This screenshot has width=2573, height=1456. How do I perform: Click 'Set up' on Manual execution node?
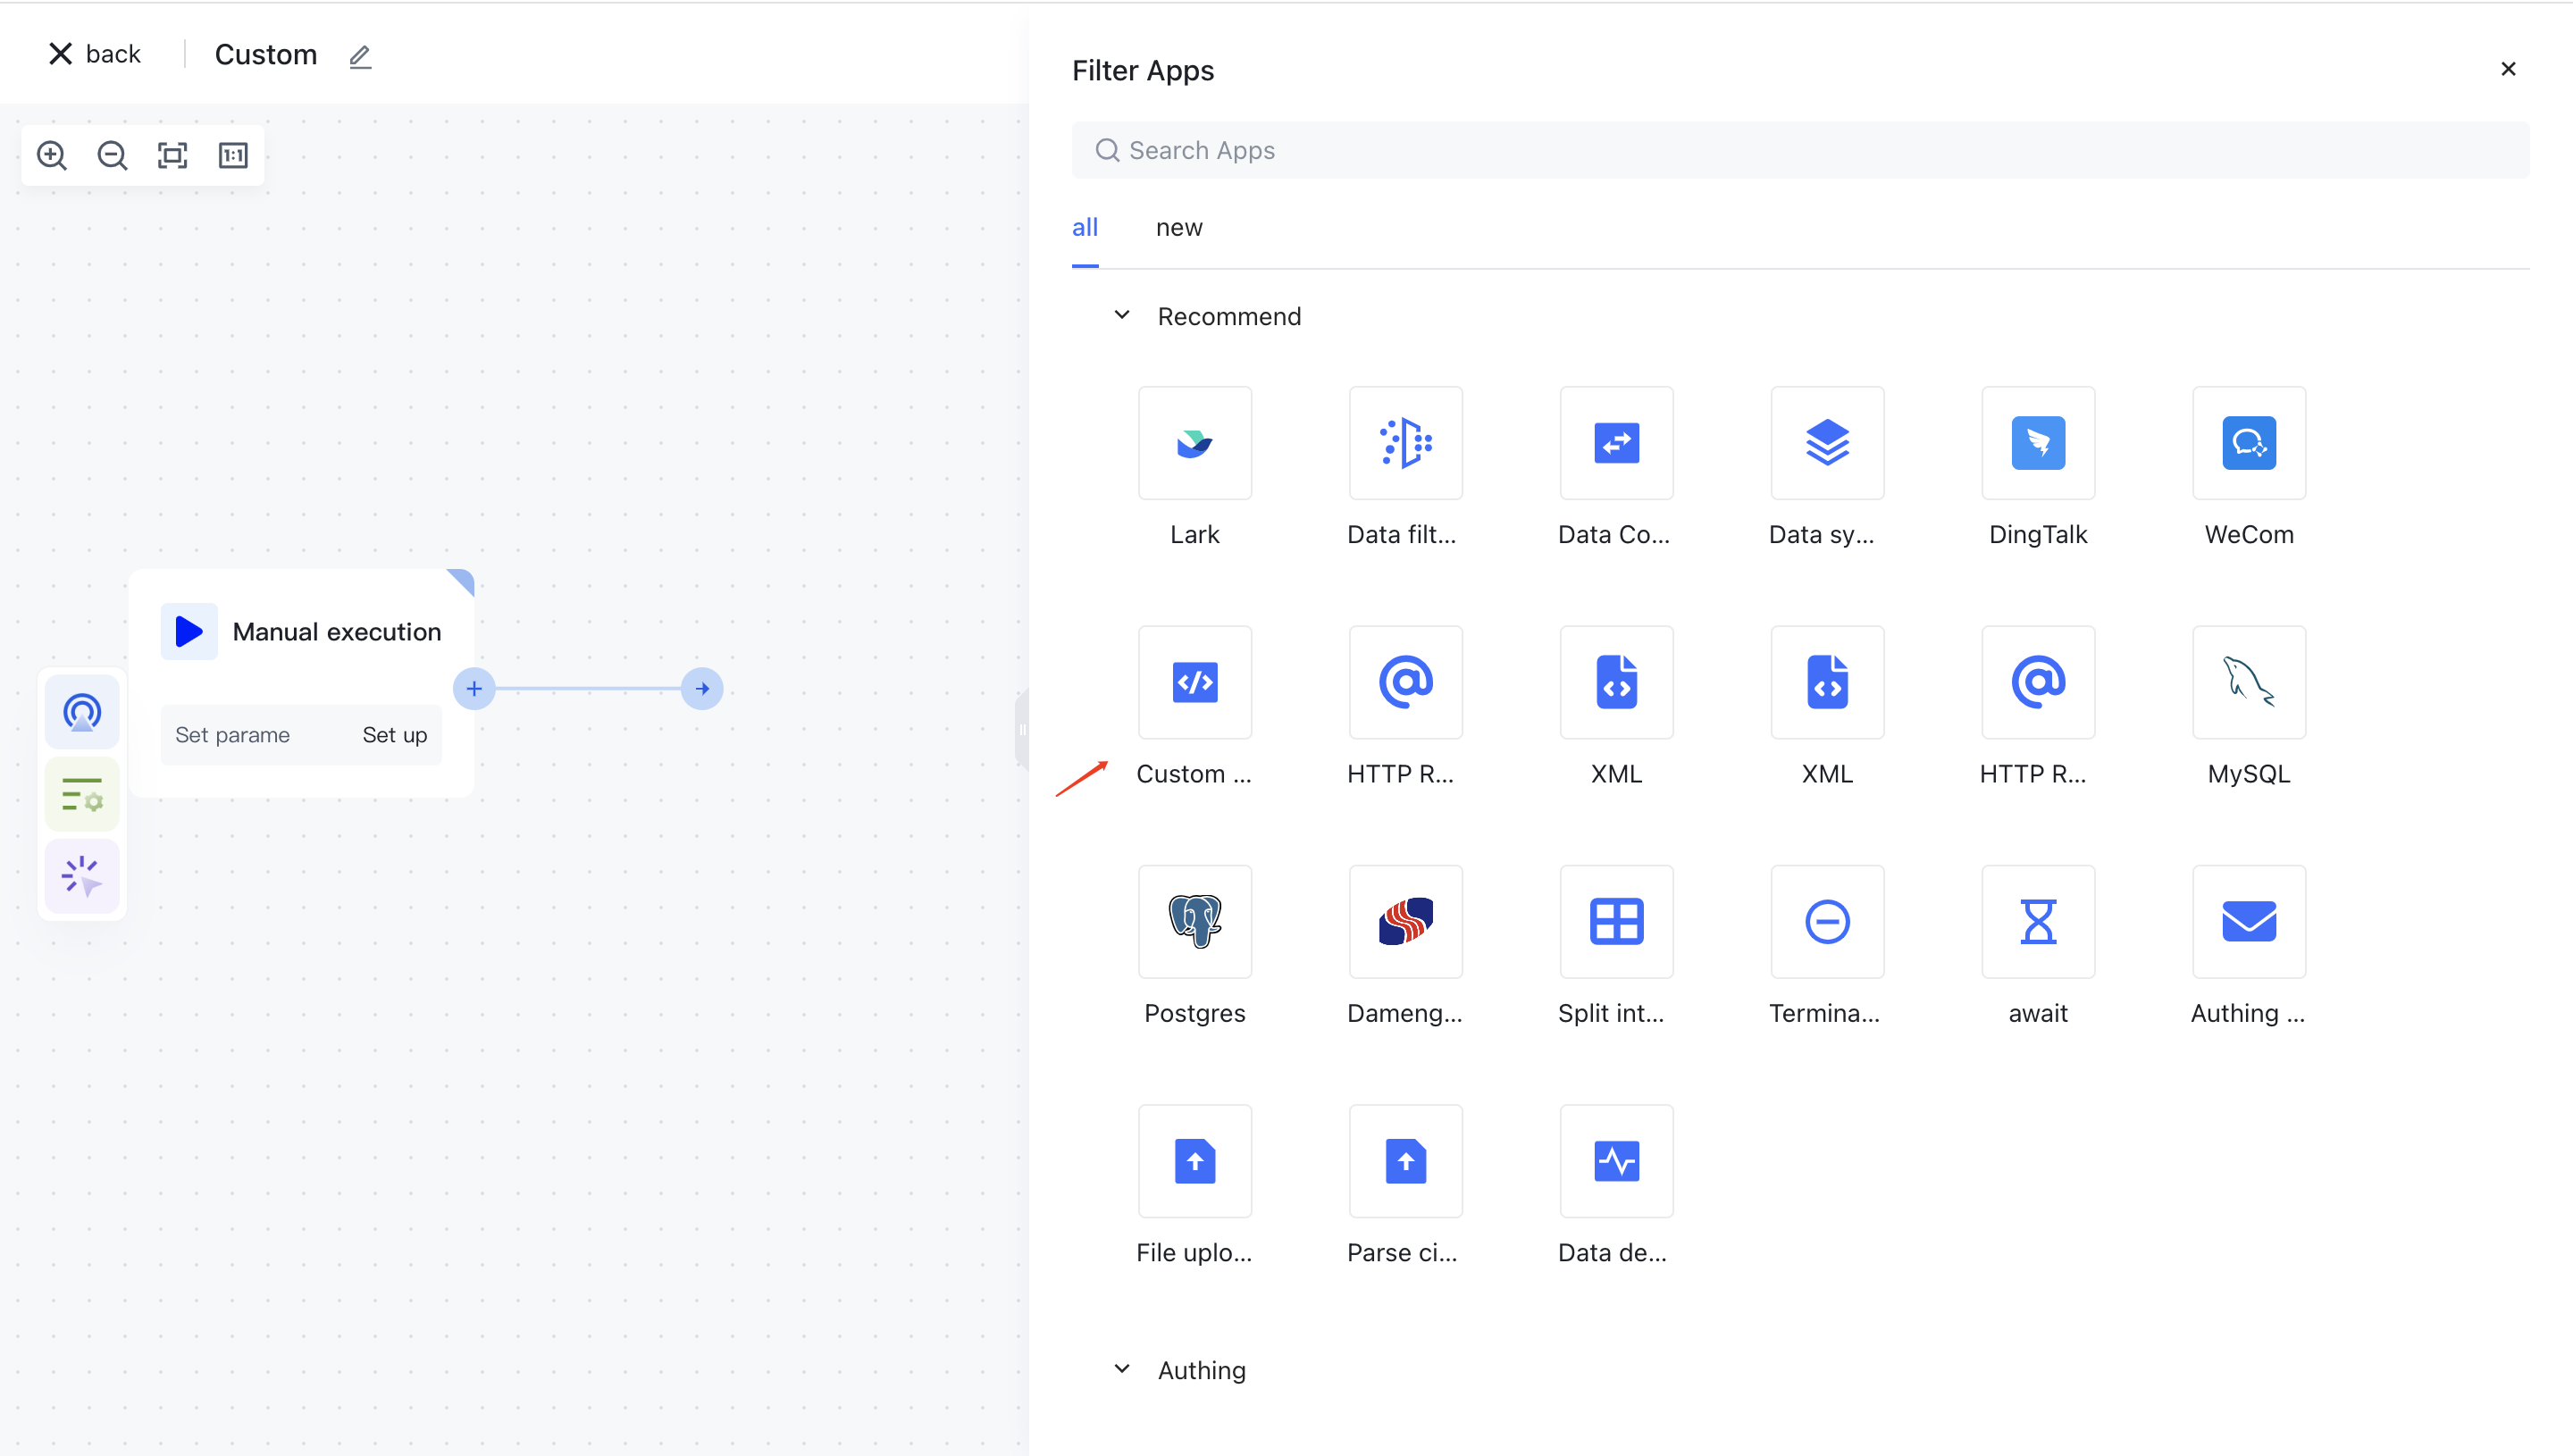click(394, 734)
